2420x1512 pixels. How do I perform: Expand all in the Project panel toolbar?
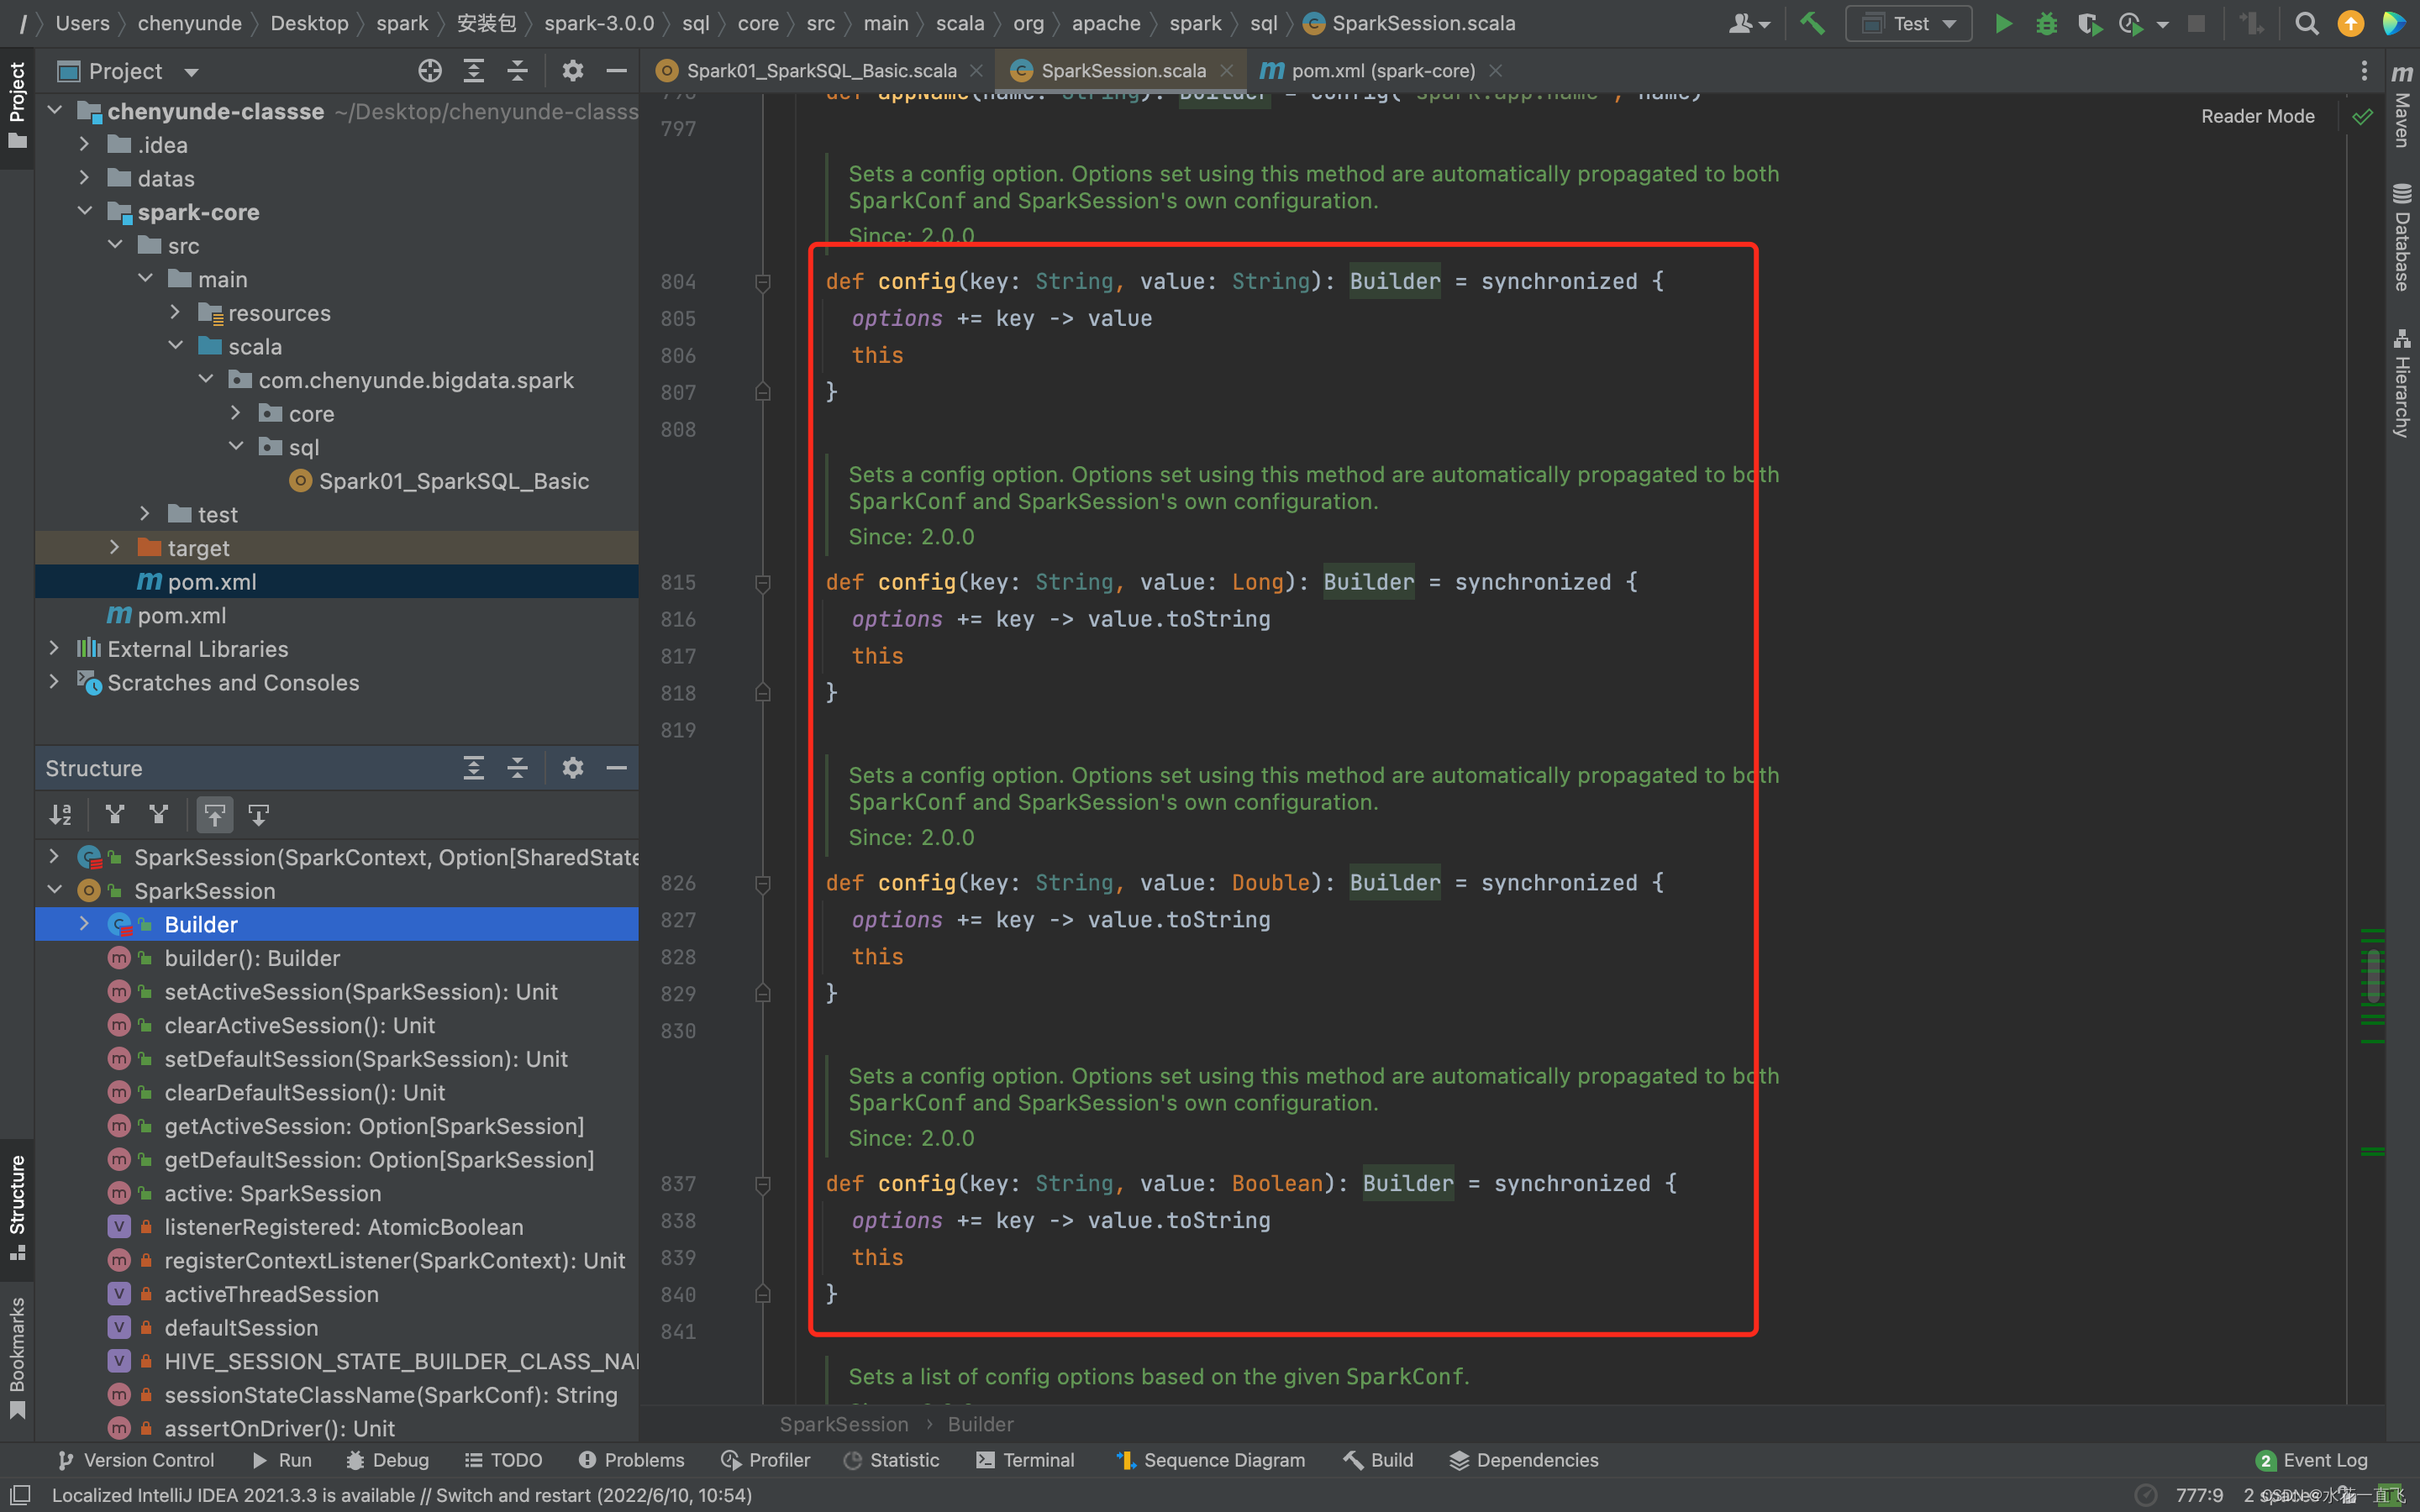tap(473, 71)
